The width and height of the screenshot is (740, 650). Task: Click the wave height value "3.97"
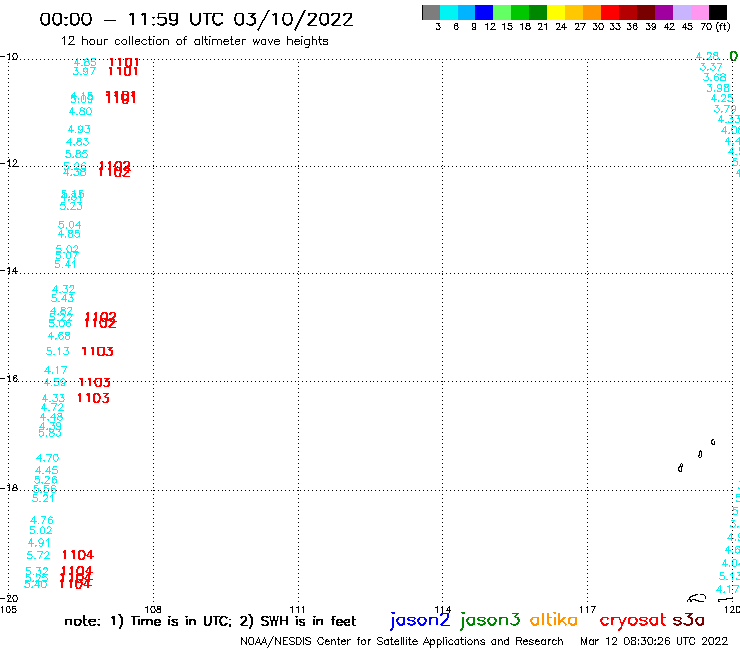[x=84, y=71]
